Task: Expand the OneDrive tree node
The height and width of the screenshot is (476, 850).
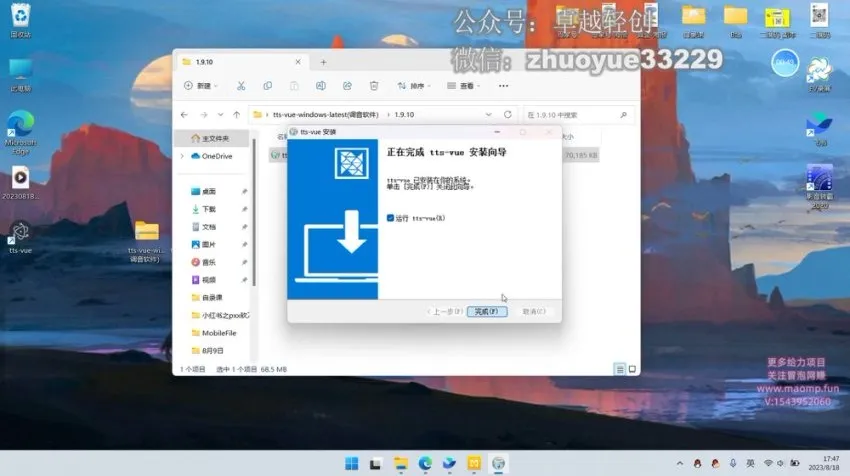Action: [x=182, y=156]
